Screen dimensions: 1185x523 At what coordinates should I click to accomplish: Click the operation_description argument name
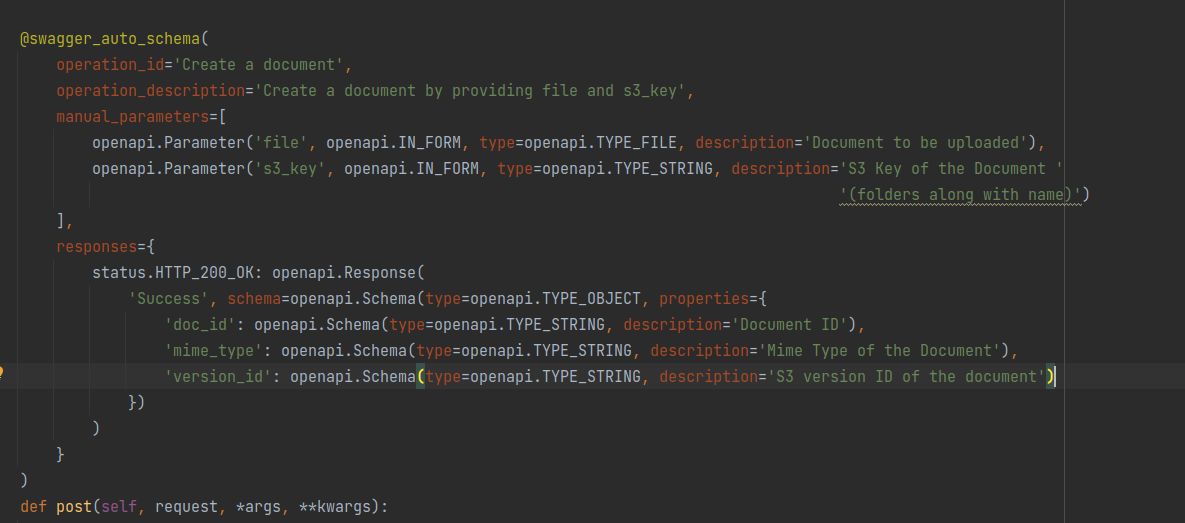click(x=150, y=91)
